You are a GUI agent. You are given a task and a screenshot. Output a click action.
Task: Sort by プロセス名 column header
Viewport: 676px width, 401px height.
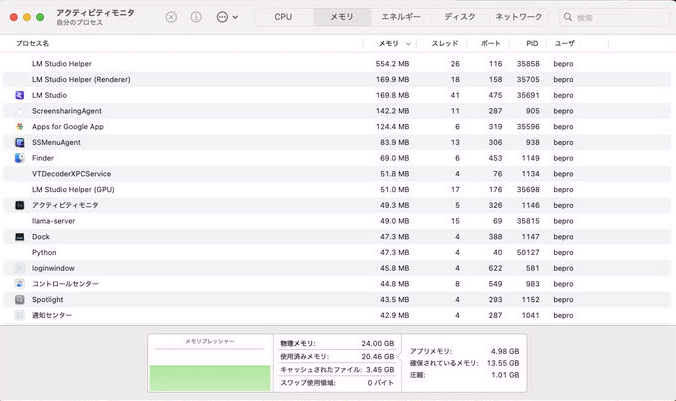[x=33, y=44]
